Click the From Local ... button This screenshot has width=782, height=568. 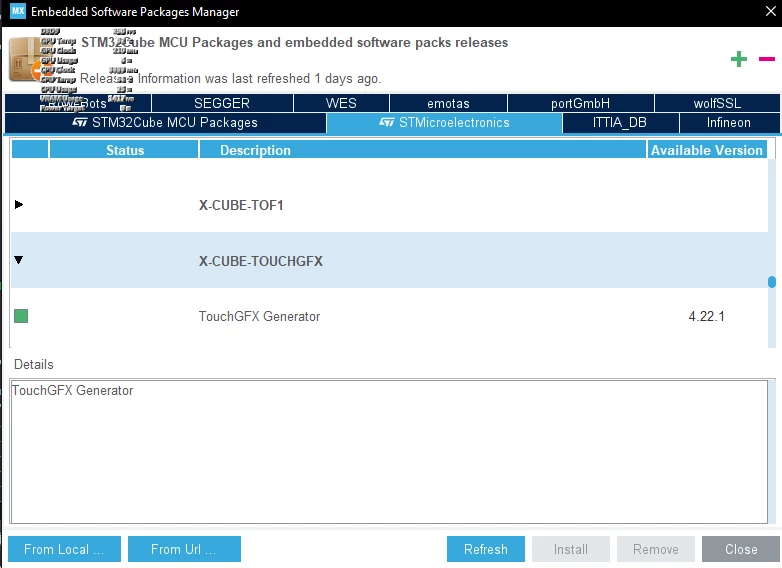(64, 549)
